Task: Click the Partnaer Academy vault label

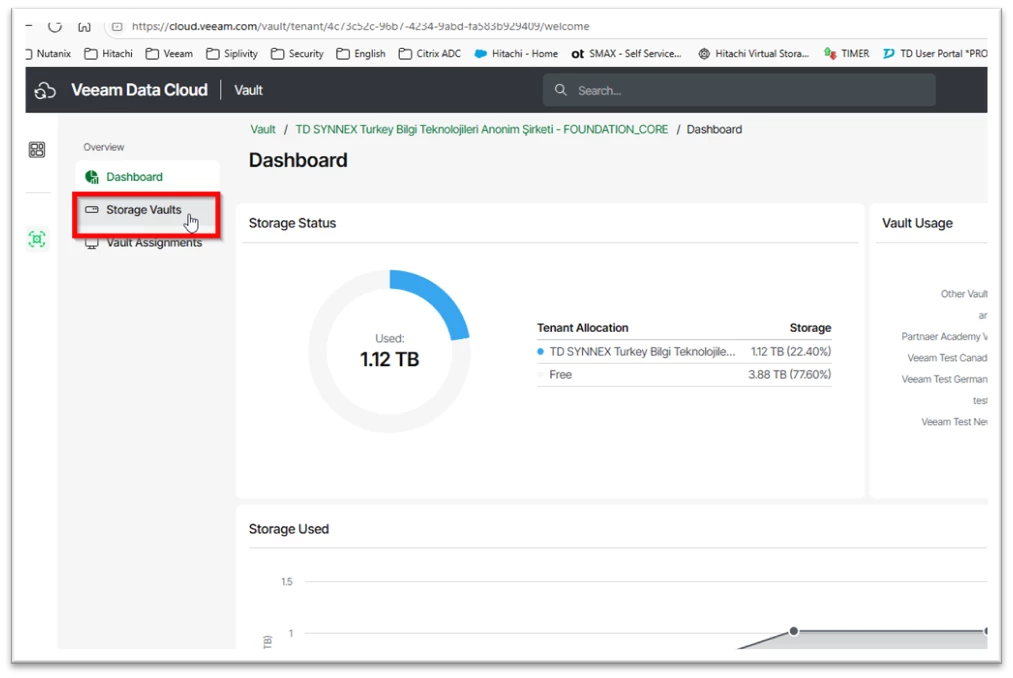Action: pos(945,336)
